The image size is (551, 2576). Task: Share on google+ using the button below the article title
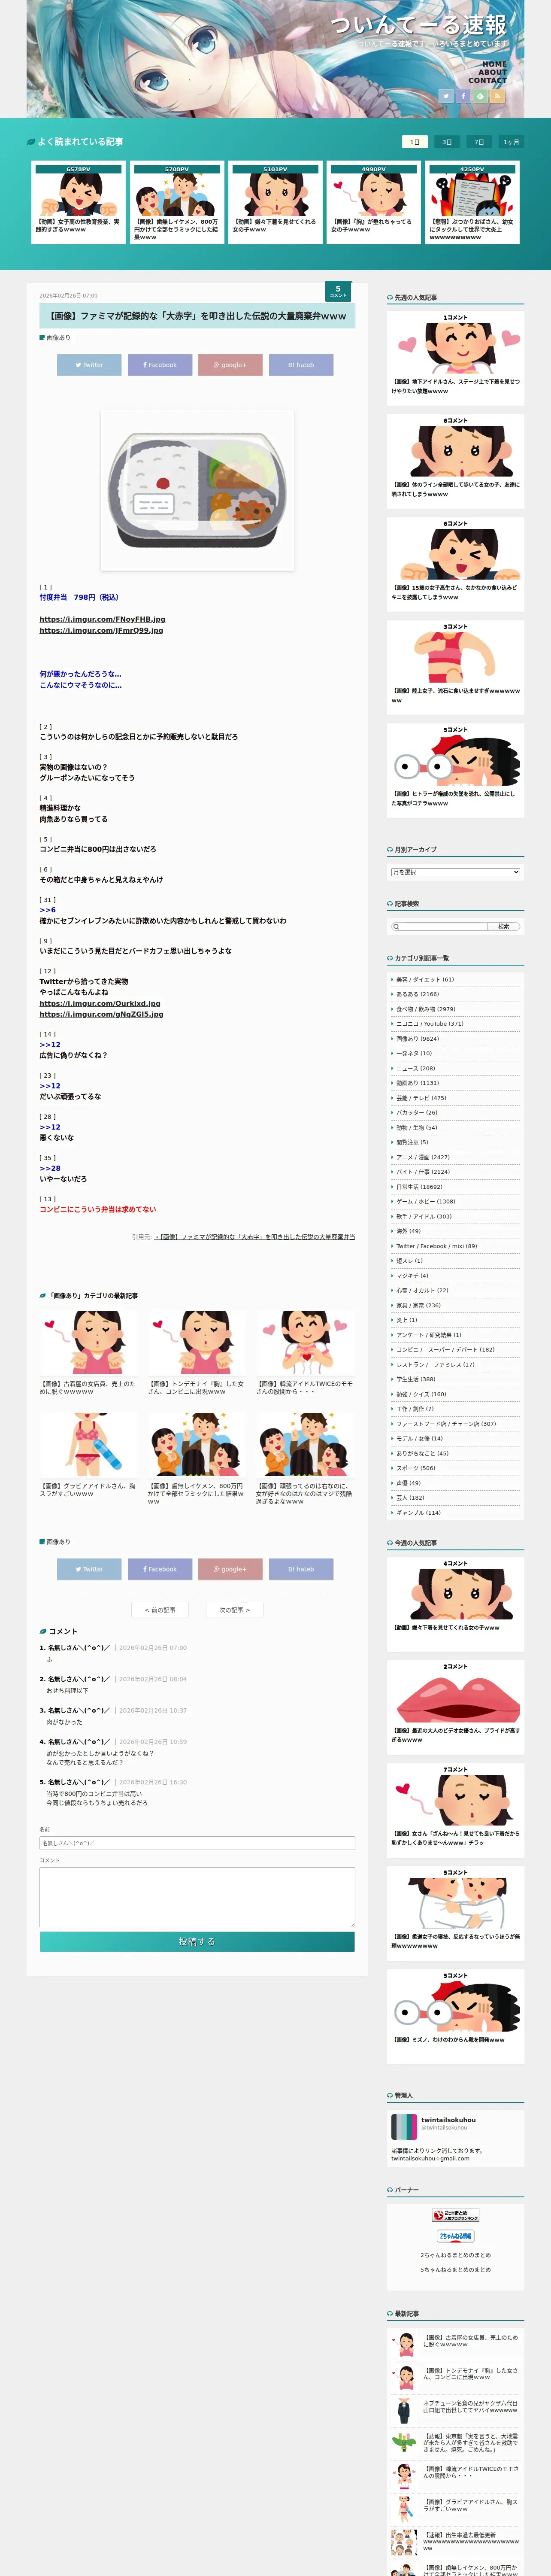point(230,365)
